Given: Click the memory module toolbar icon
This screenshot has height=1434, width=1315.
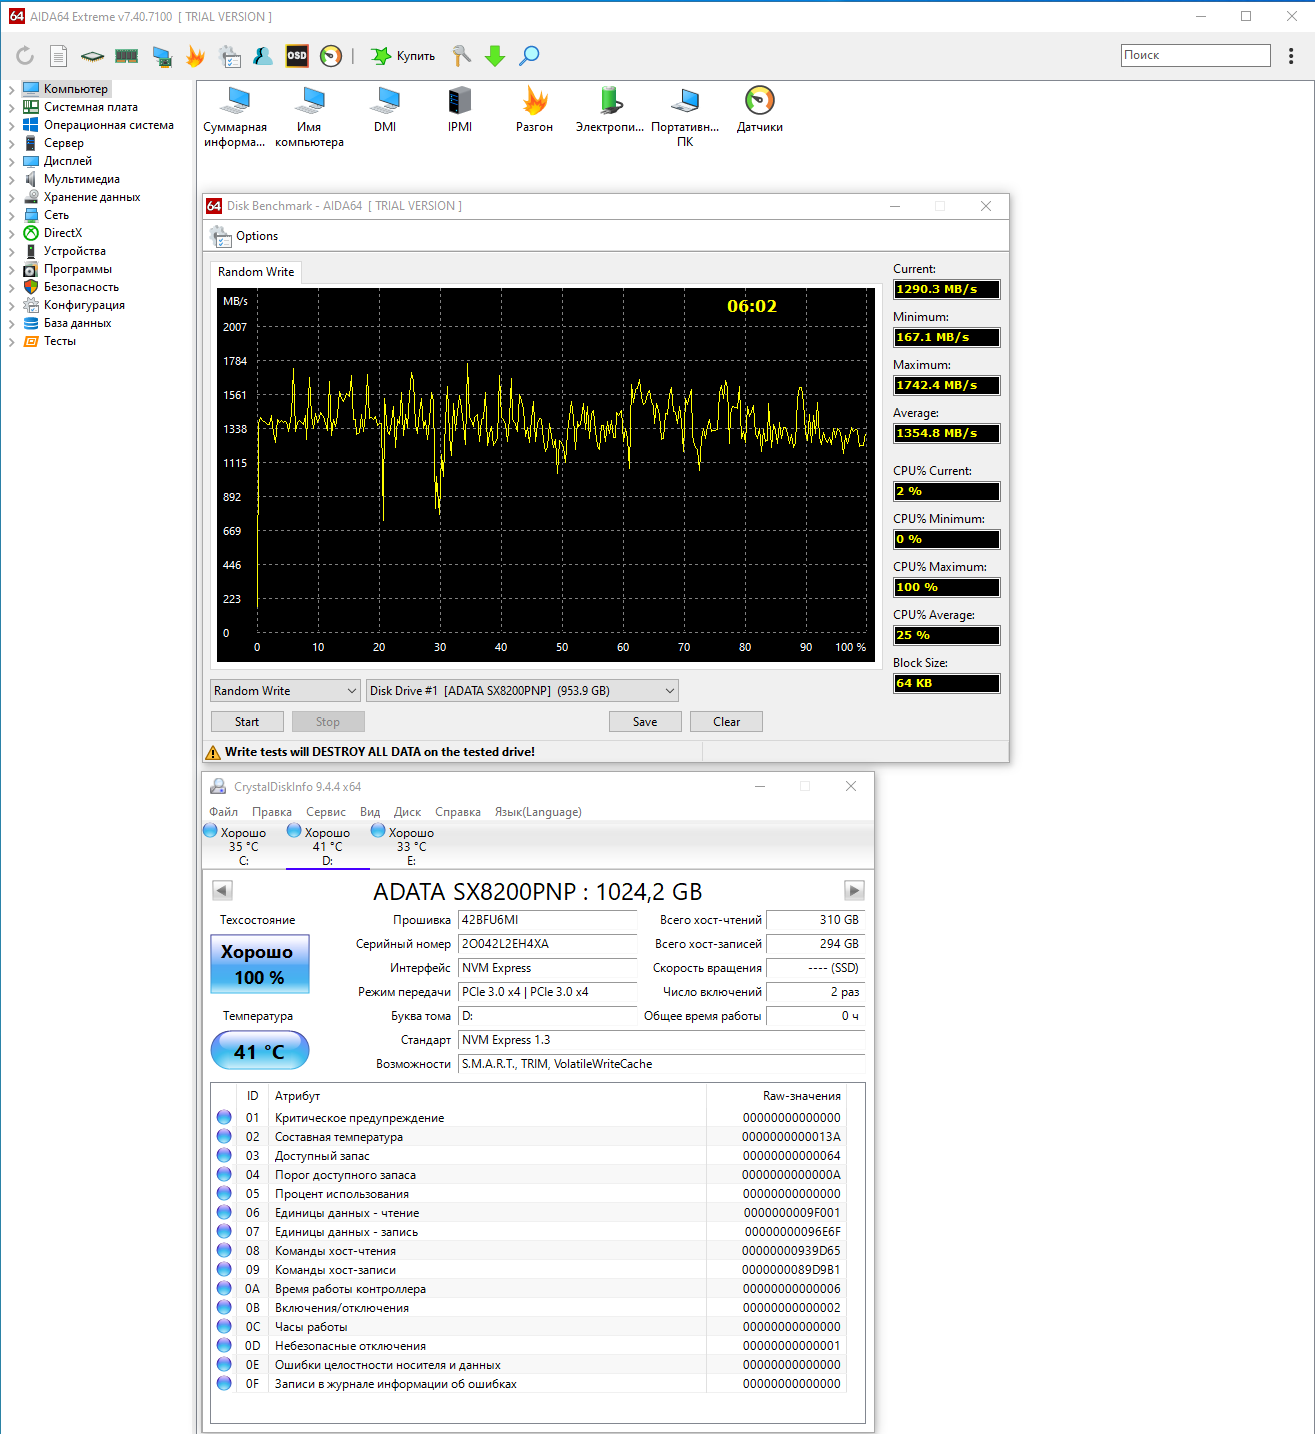Looking at the screenshot, I should (127, 56).
